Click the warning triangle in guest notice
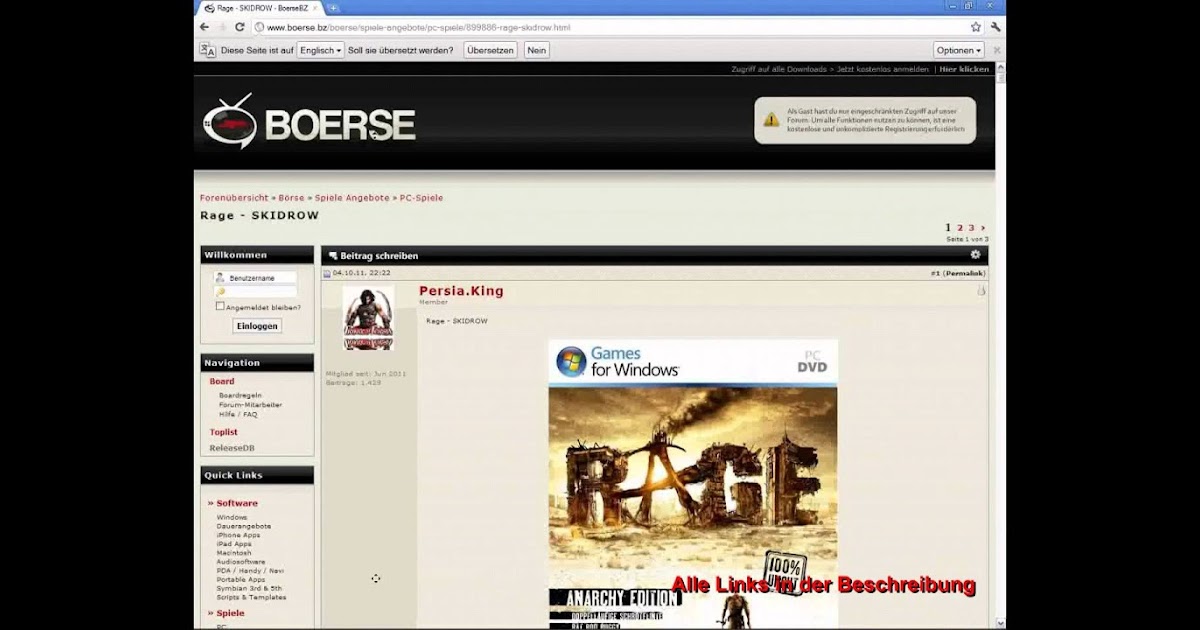Viewport: 1200px width, 630px height. [x=771, y=120]
